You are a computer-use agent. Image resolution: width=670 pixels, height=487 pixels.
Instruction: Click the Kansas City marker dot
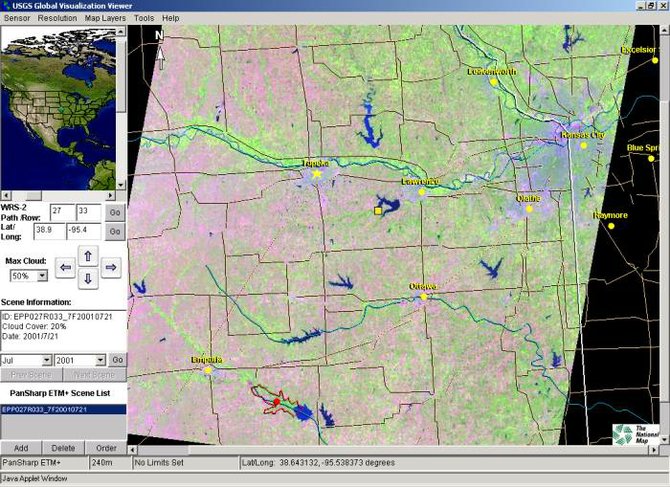pyautogui.click(x=583, y=145)
